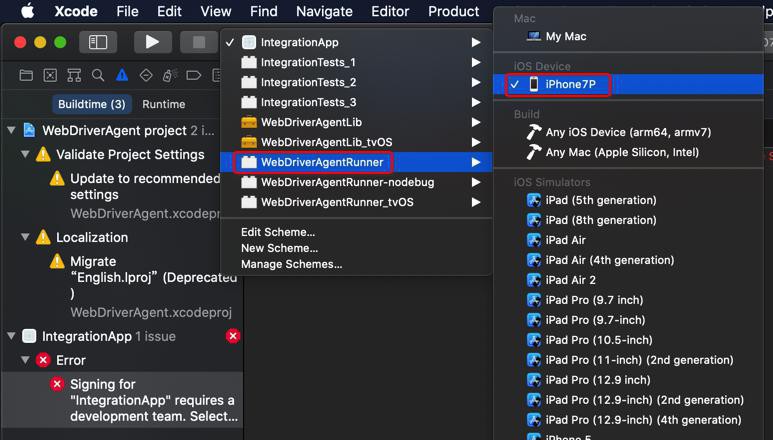This screenshot has height=440, width=773.
Task: Select iPad Air (4th generation) simulator
Action: click(x=629, y=260)
